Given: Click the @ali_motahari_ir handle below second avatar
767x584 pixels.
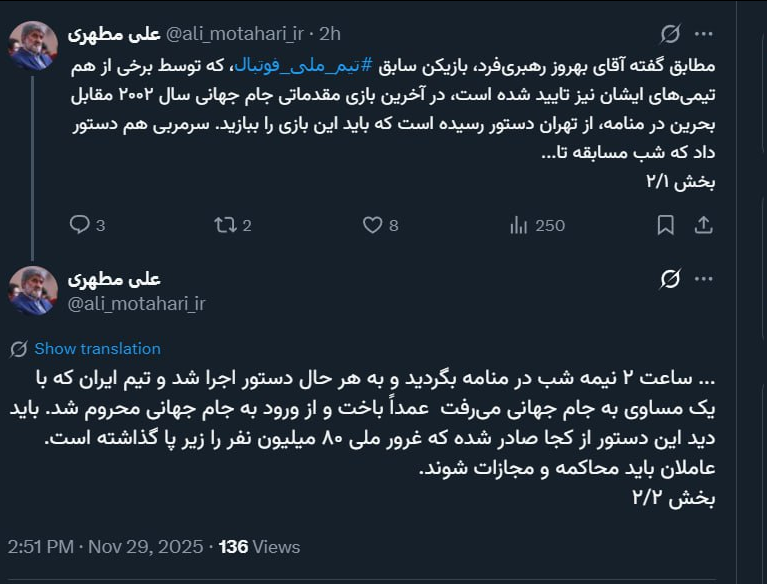Looking at the screenshot, I should click(x=136, y=303).
